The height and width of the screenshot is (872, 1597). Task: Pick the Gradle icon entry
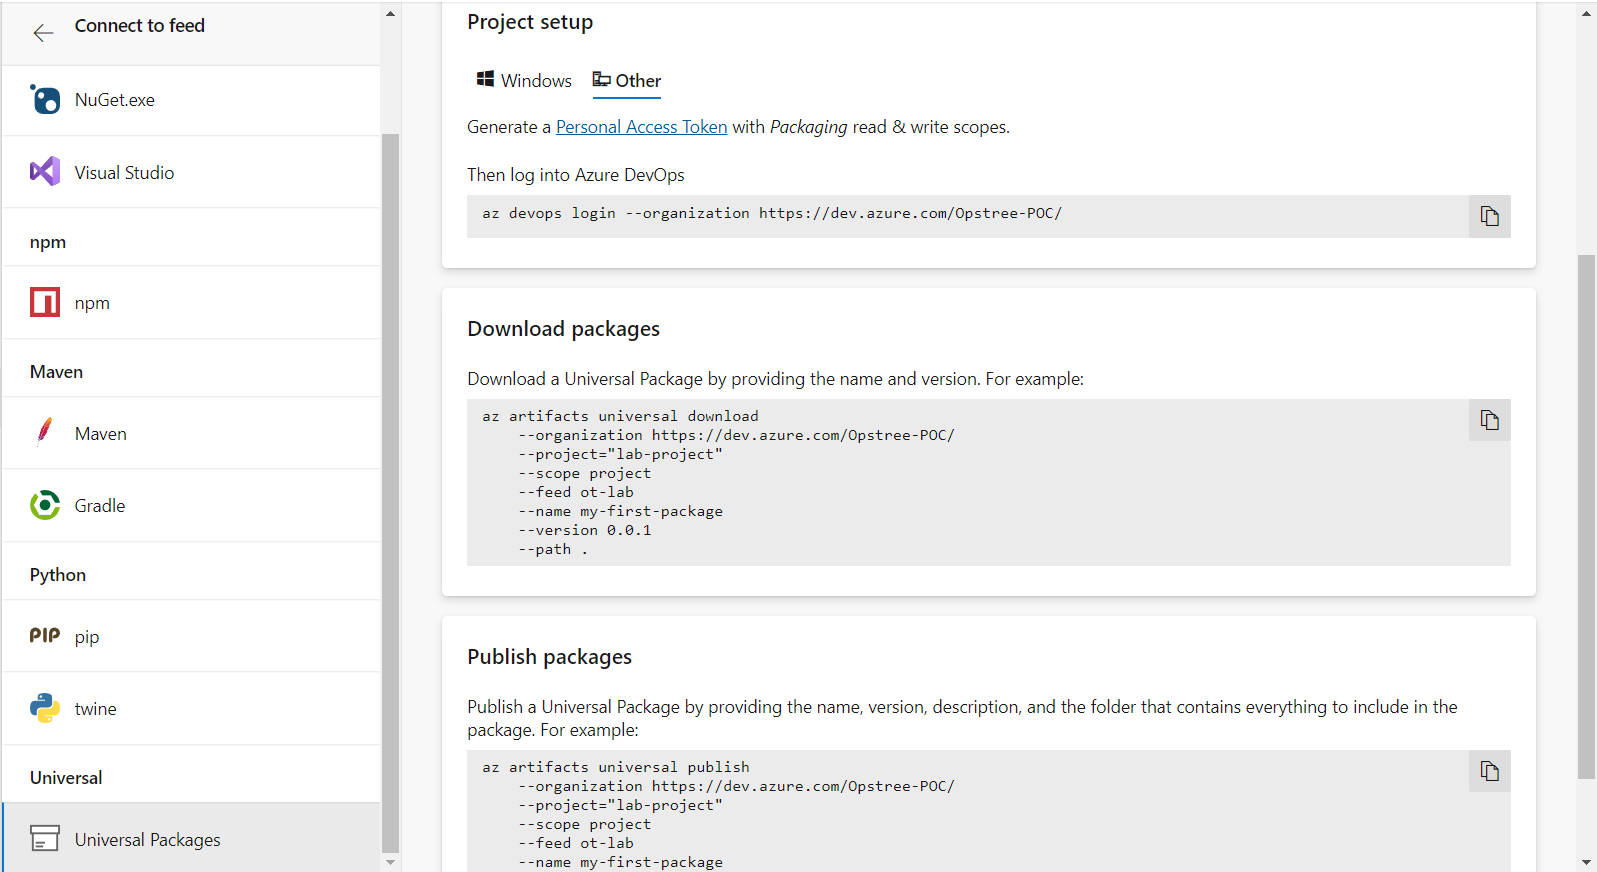click(45, 505)
